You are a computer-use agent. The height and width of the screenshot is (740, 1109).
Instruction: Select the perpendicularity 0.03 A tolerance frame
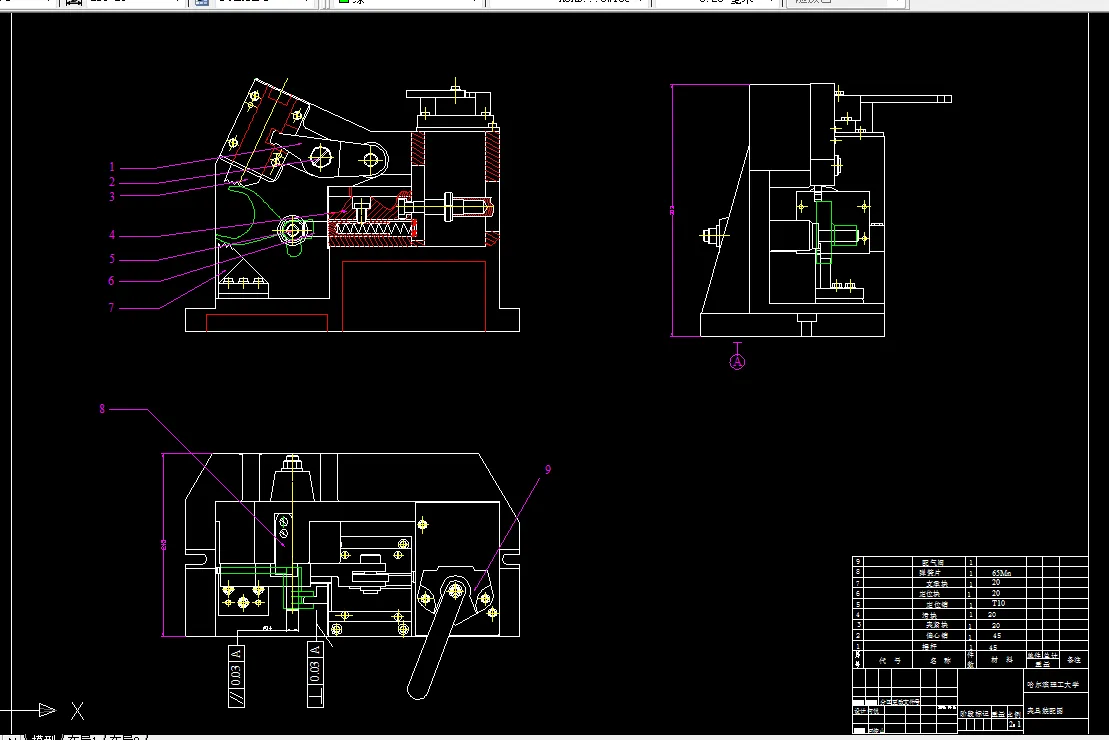coord(315,673)
